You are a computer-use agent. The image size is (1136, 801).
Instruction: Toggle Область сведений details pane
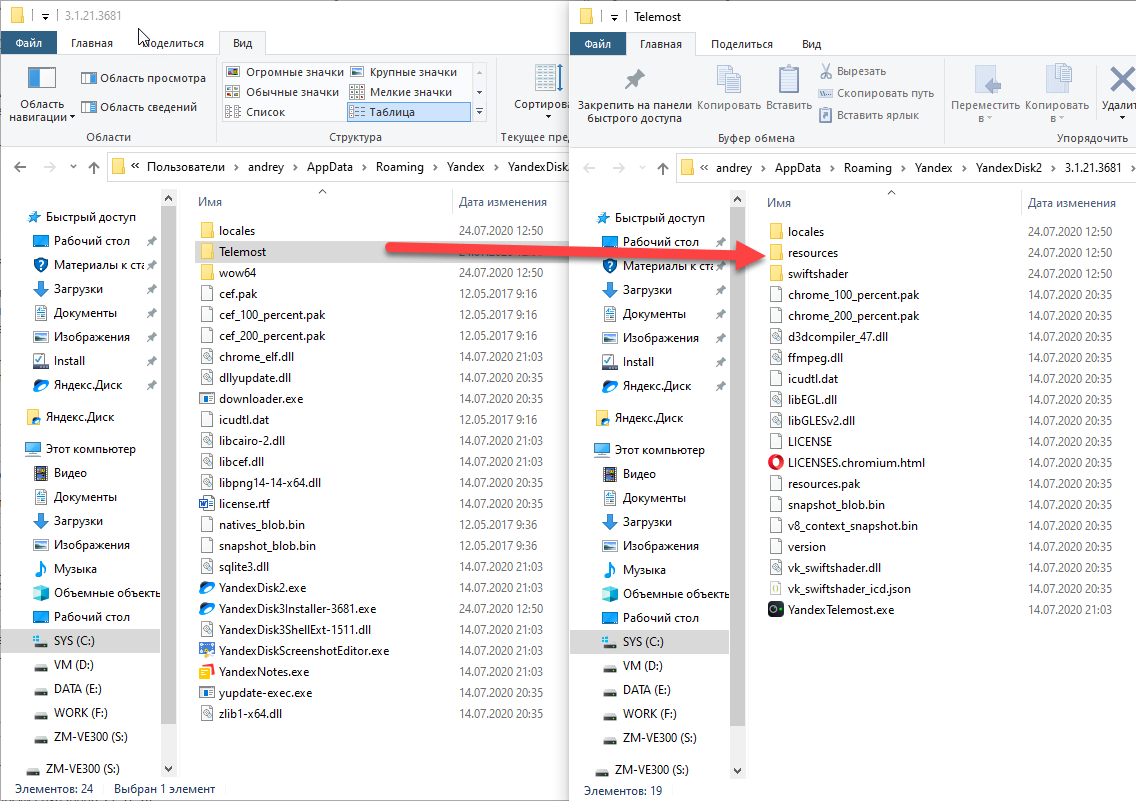(x=138, y=107)
